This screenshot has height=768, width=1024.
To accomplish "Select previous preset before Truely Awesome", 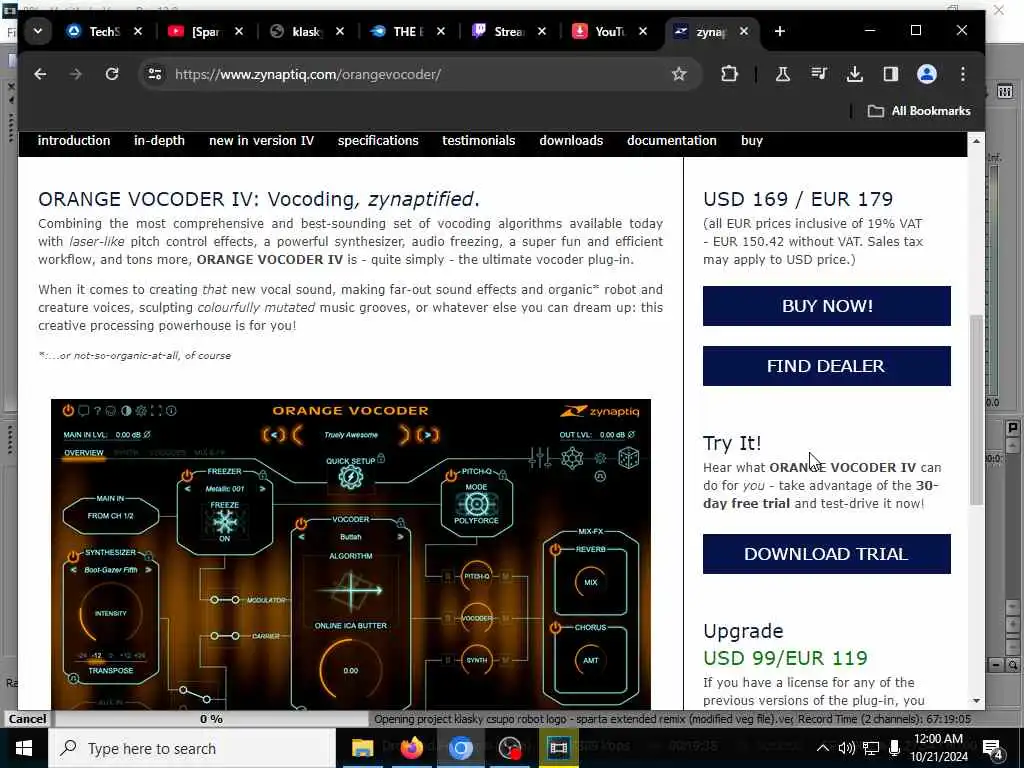I will click(x=274, y=434).
